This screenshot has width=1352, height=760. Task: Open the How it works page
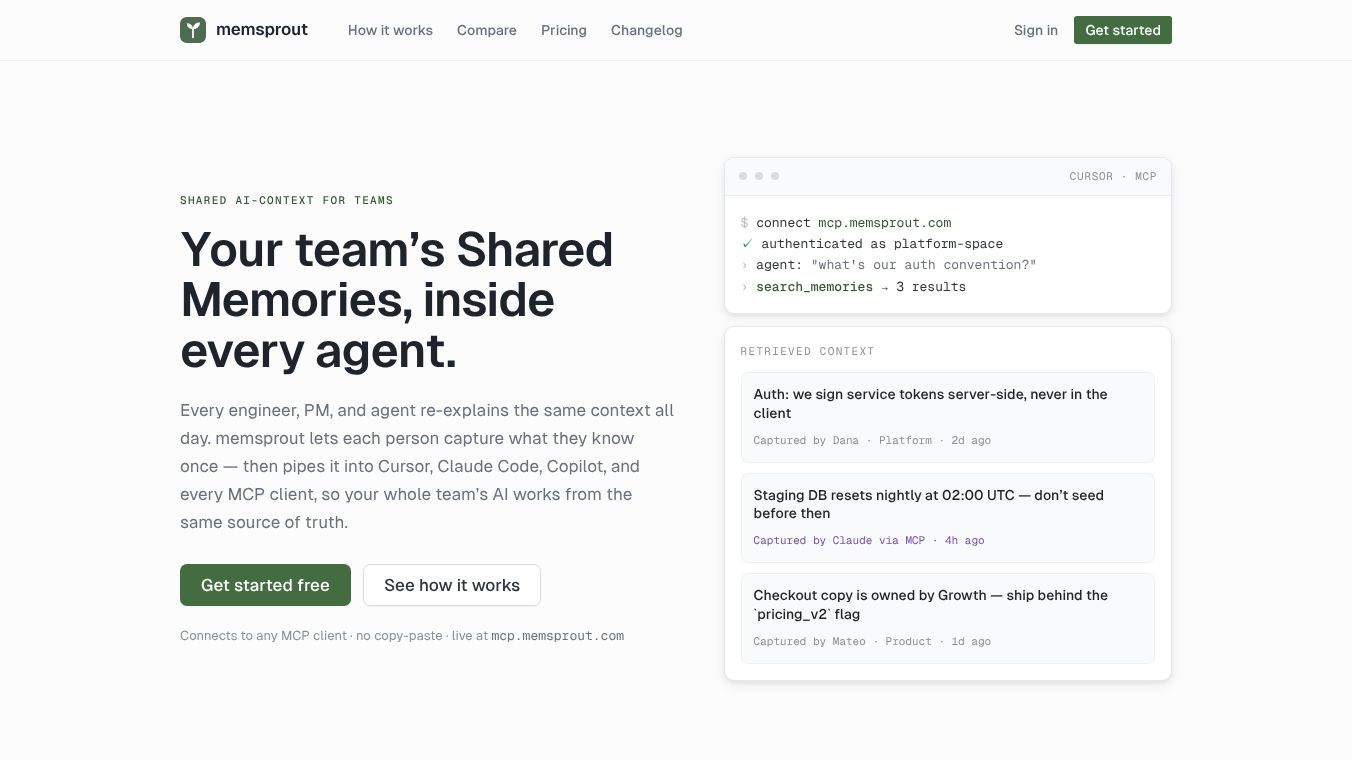pos(390,30)
